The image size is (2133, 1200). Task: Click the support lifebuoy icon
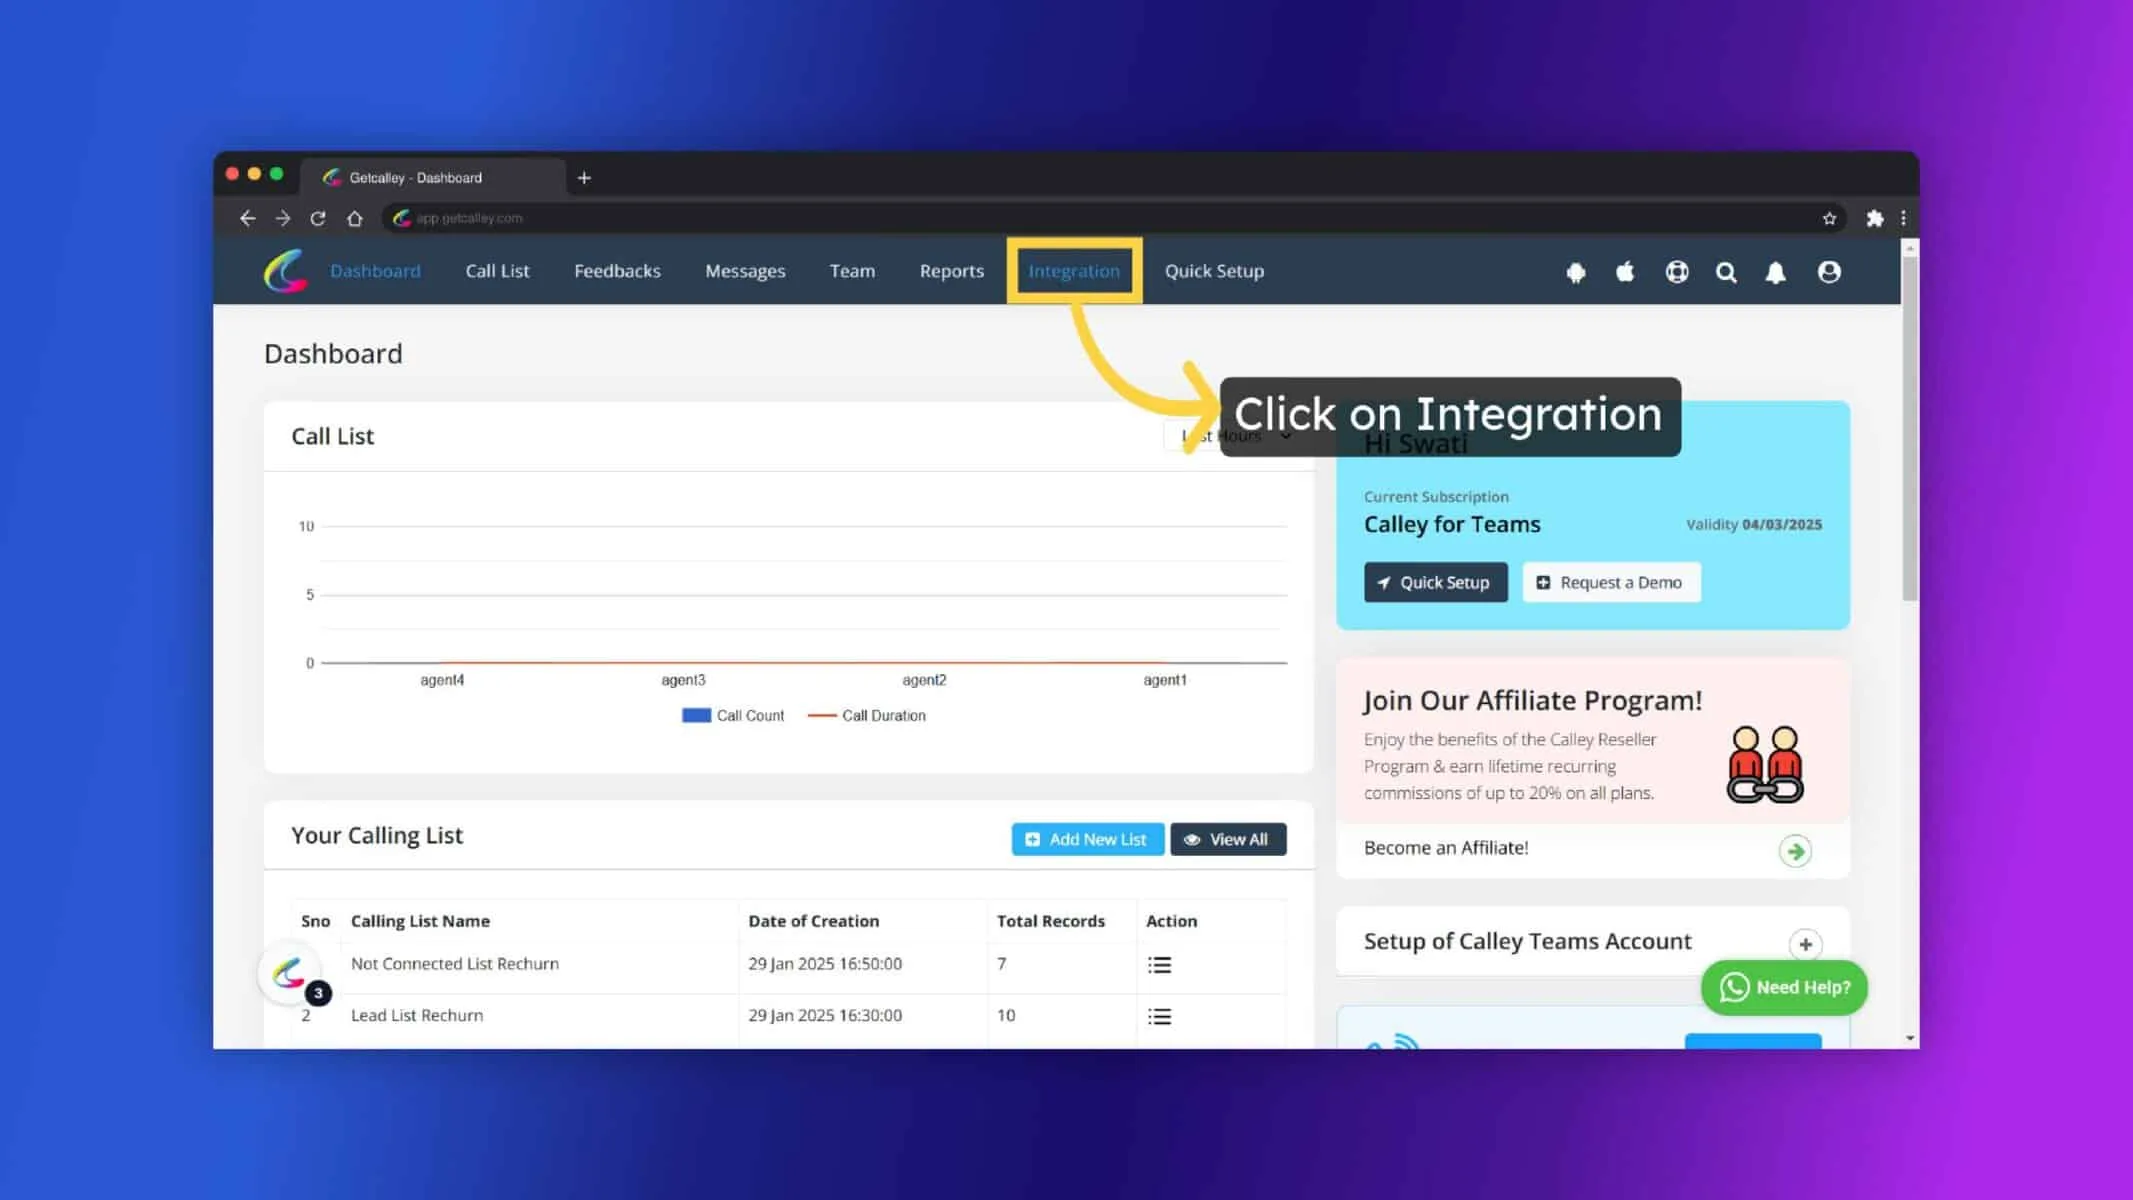1677,272
